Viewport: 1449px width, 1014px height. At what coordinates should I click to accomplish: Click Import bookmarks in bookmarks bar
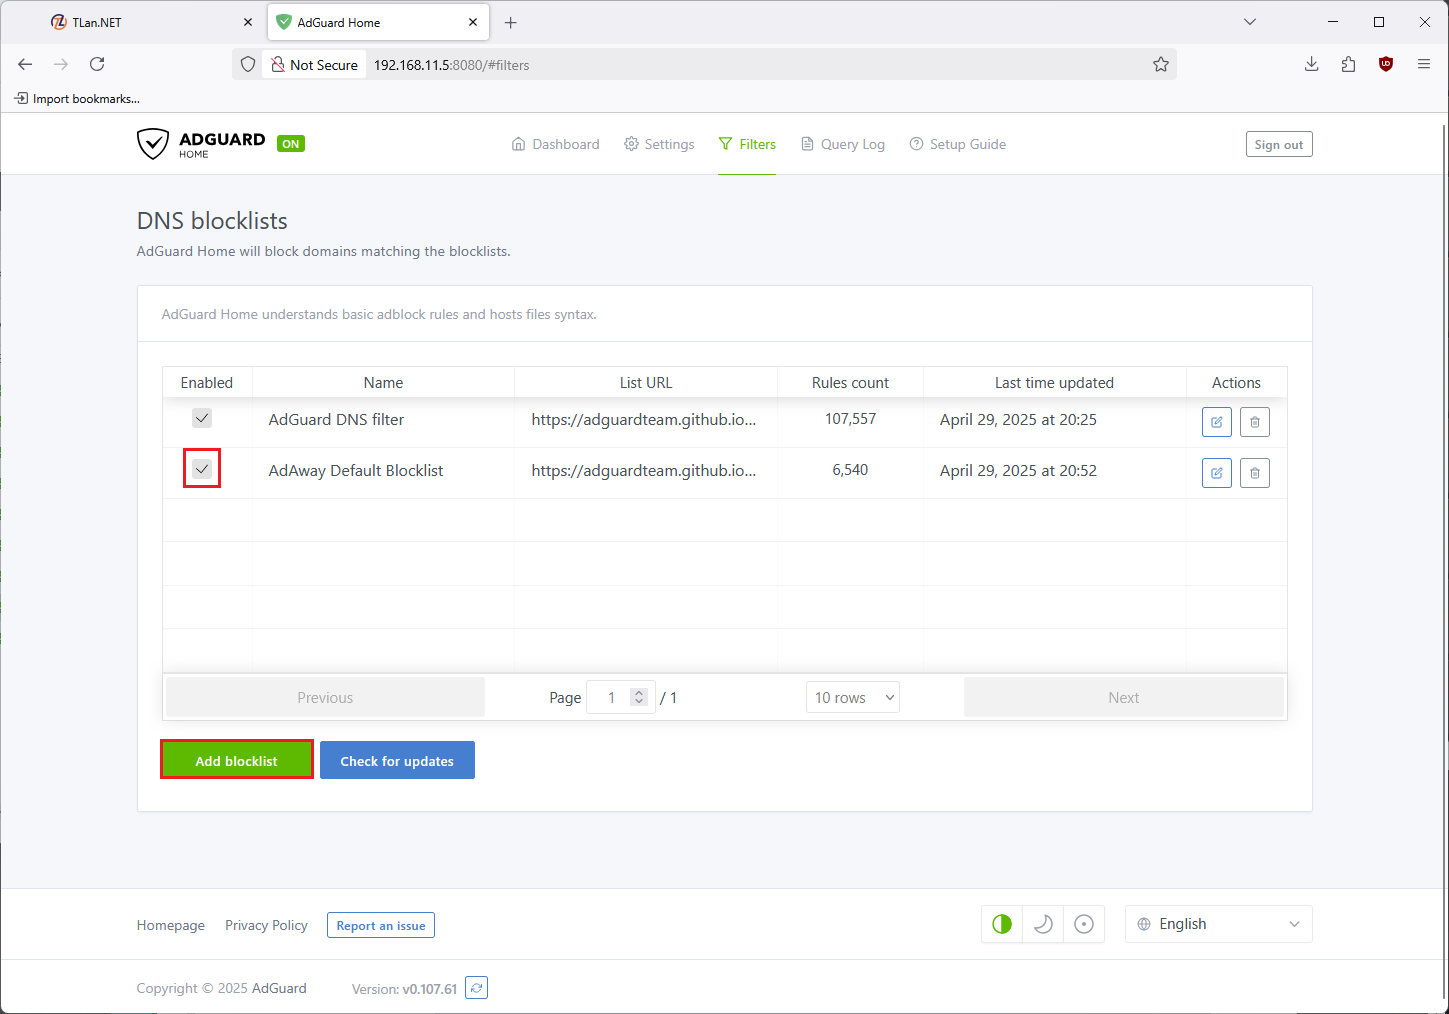(77, 98)
